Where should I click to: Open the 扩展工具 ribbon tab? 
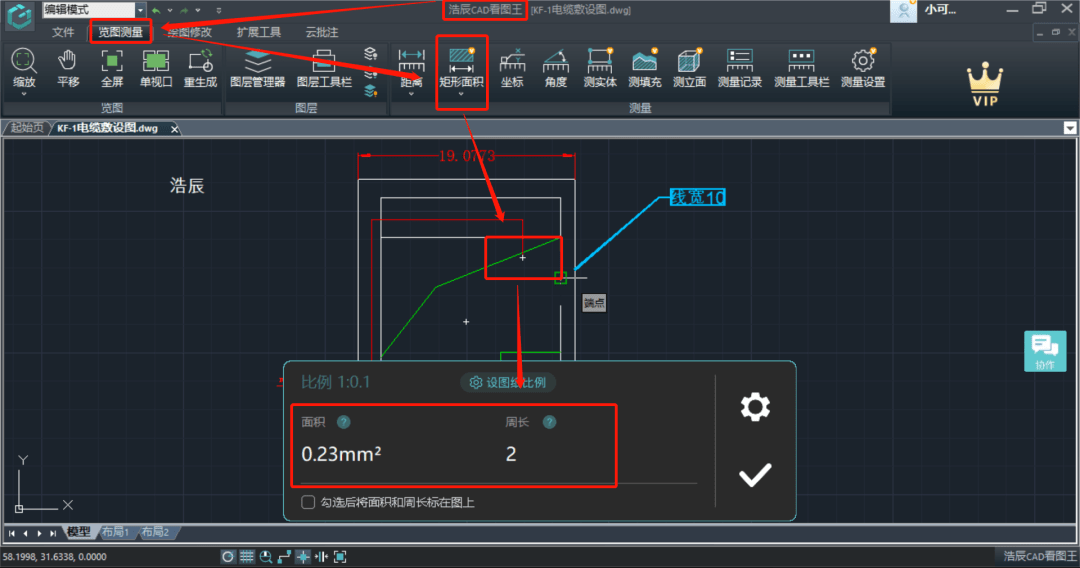click(x=258, y=32)
